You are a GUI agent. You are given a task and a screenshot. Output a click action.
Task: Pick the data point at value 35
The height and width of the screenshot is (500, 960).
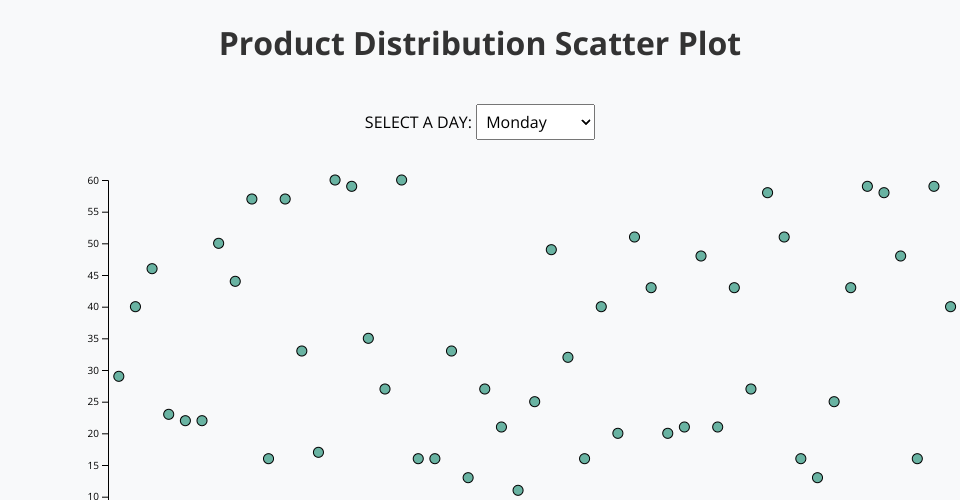tap(368, 338)
